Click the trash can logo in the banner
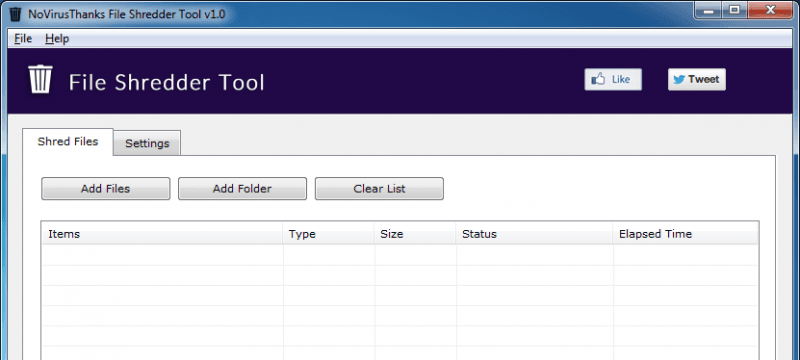Viewport: 800px width, 360px height. pos(40,80)
